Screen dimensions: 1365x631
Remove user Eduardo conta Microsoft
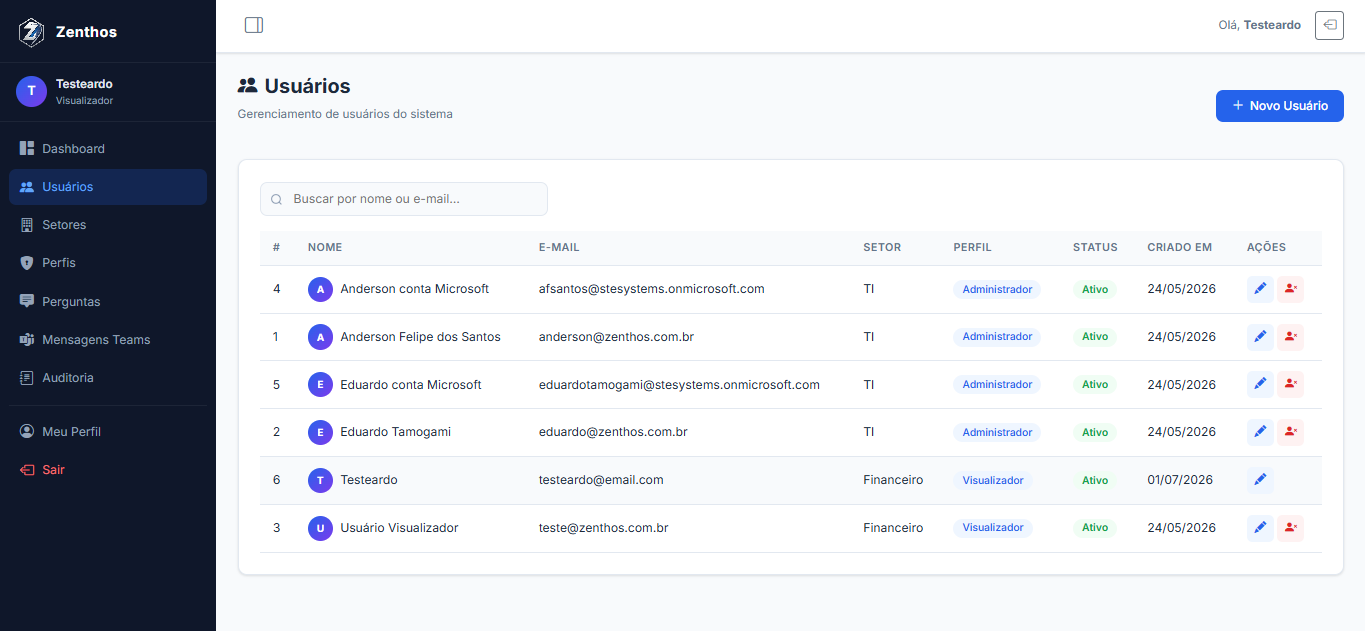(x=1290, y=385)
